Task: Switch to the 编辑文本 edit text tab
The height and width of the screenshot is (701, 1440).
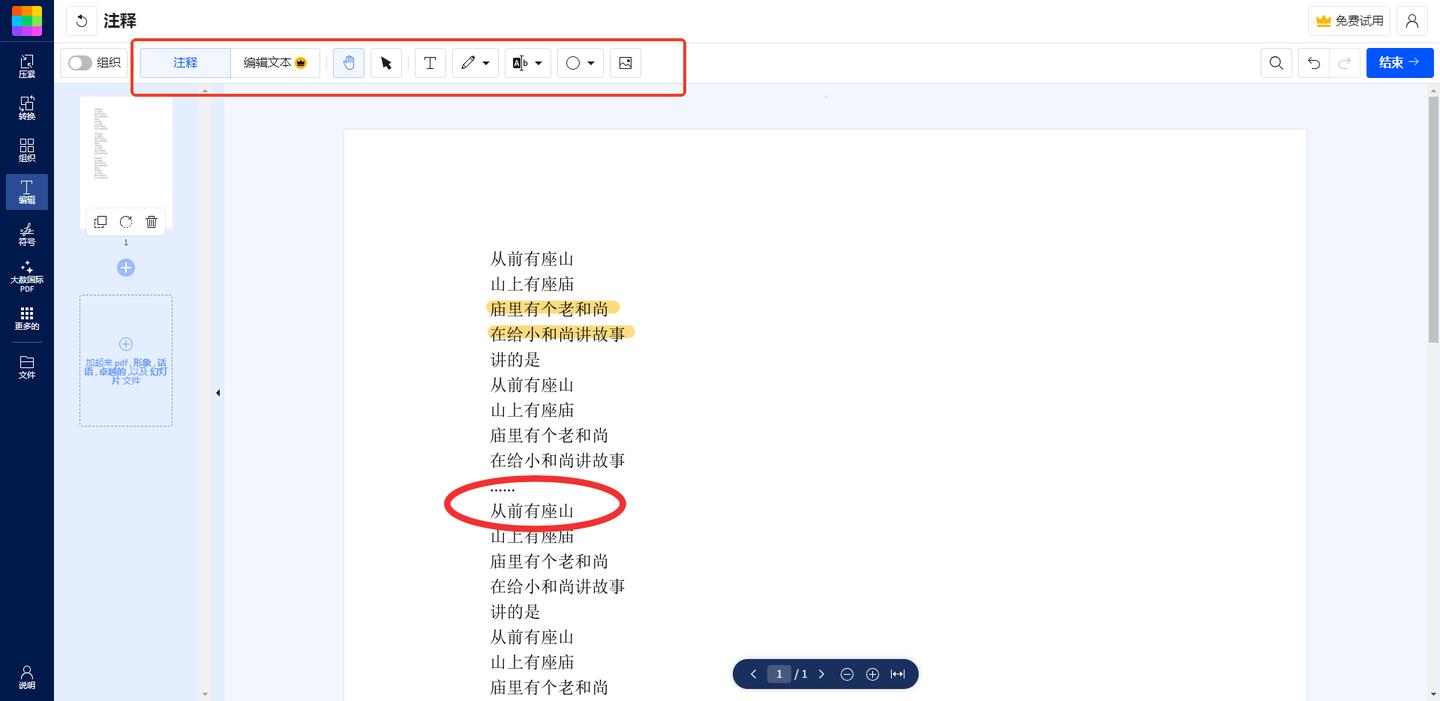Action: pos(269,62)
